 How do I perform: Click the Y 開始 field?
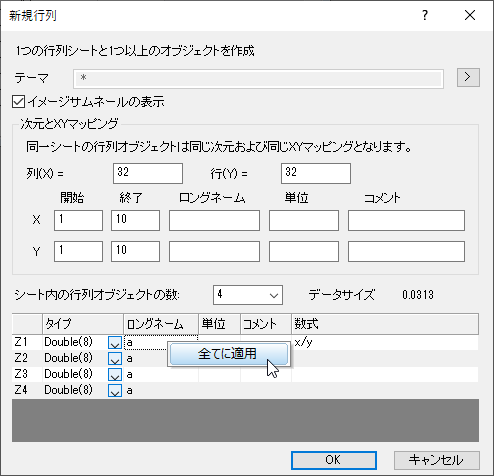[x=78, y=251]
